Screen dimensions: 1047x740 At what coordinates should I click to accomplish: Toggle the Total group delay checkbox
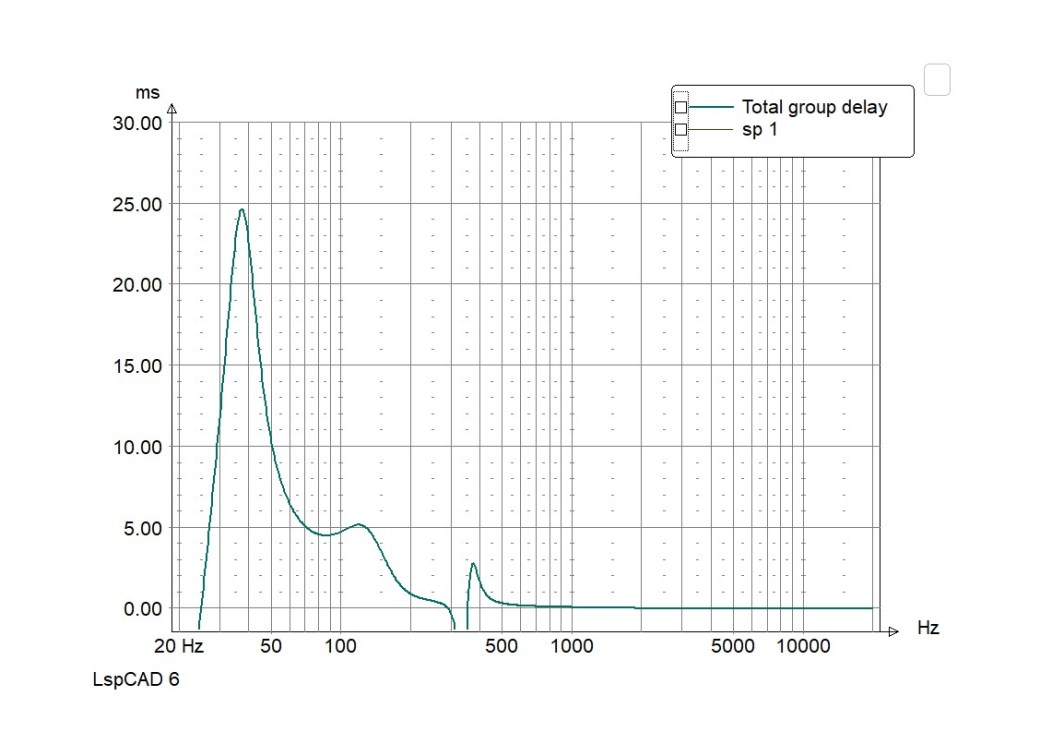(680, 108)
